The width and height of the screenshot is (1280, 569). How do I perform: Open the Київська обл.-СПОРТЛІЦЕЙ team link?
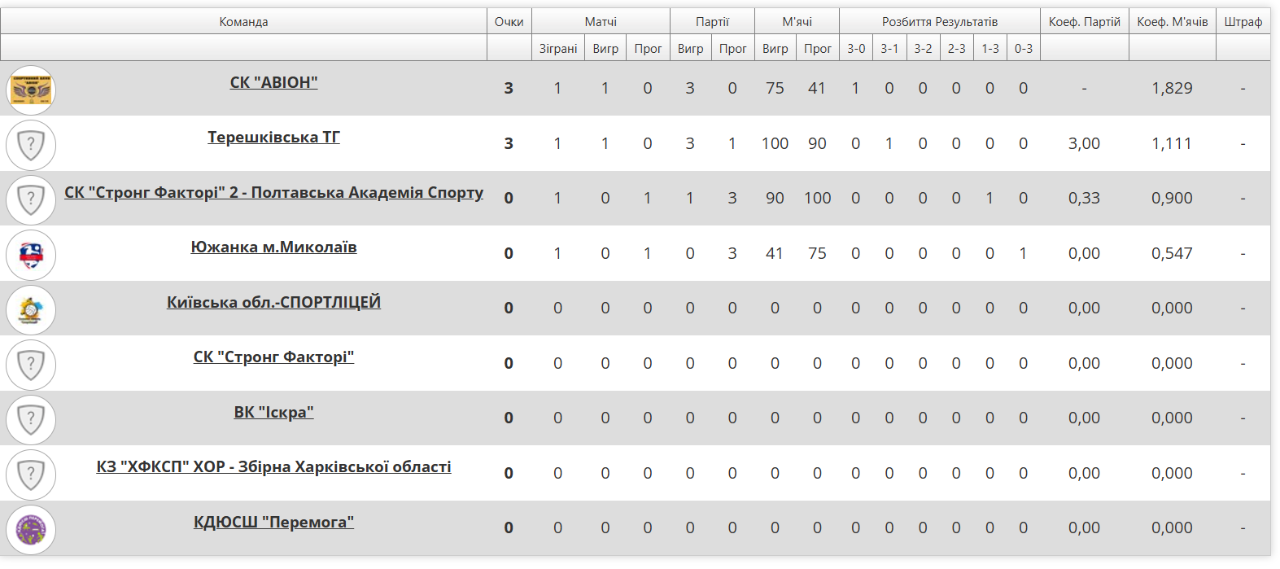pos(273,303)
